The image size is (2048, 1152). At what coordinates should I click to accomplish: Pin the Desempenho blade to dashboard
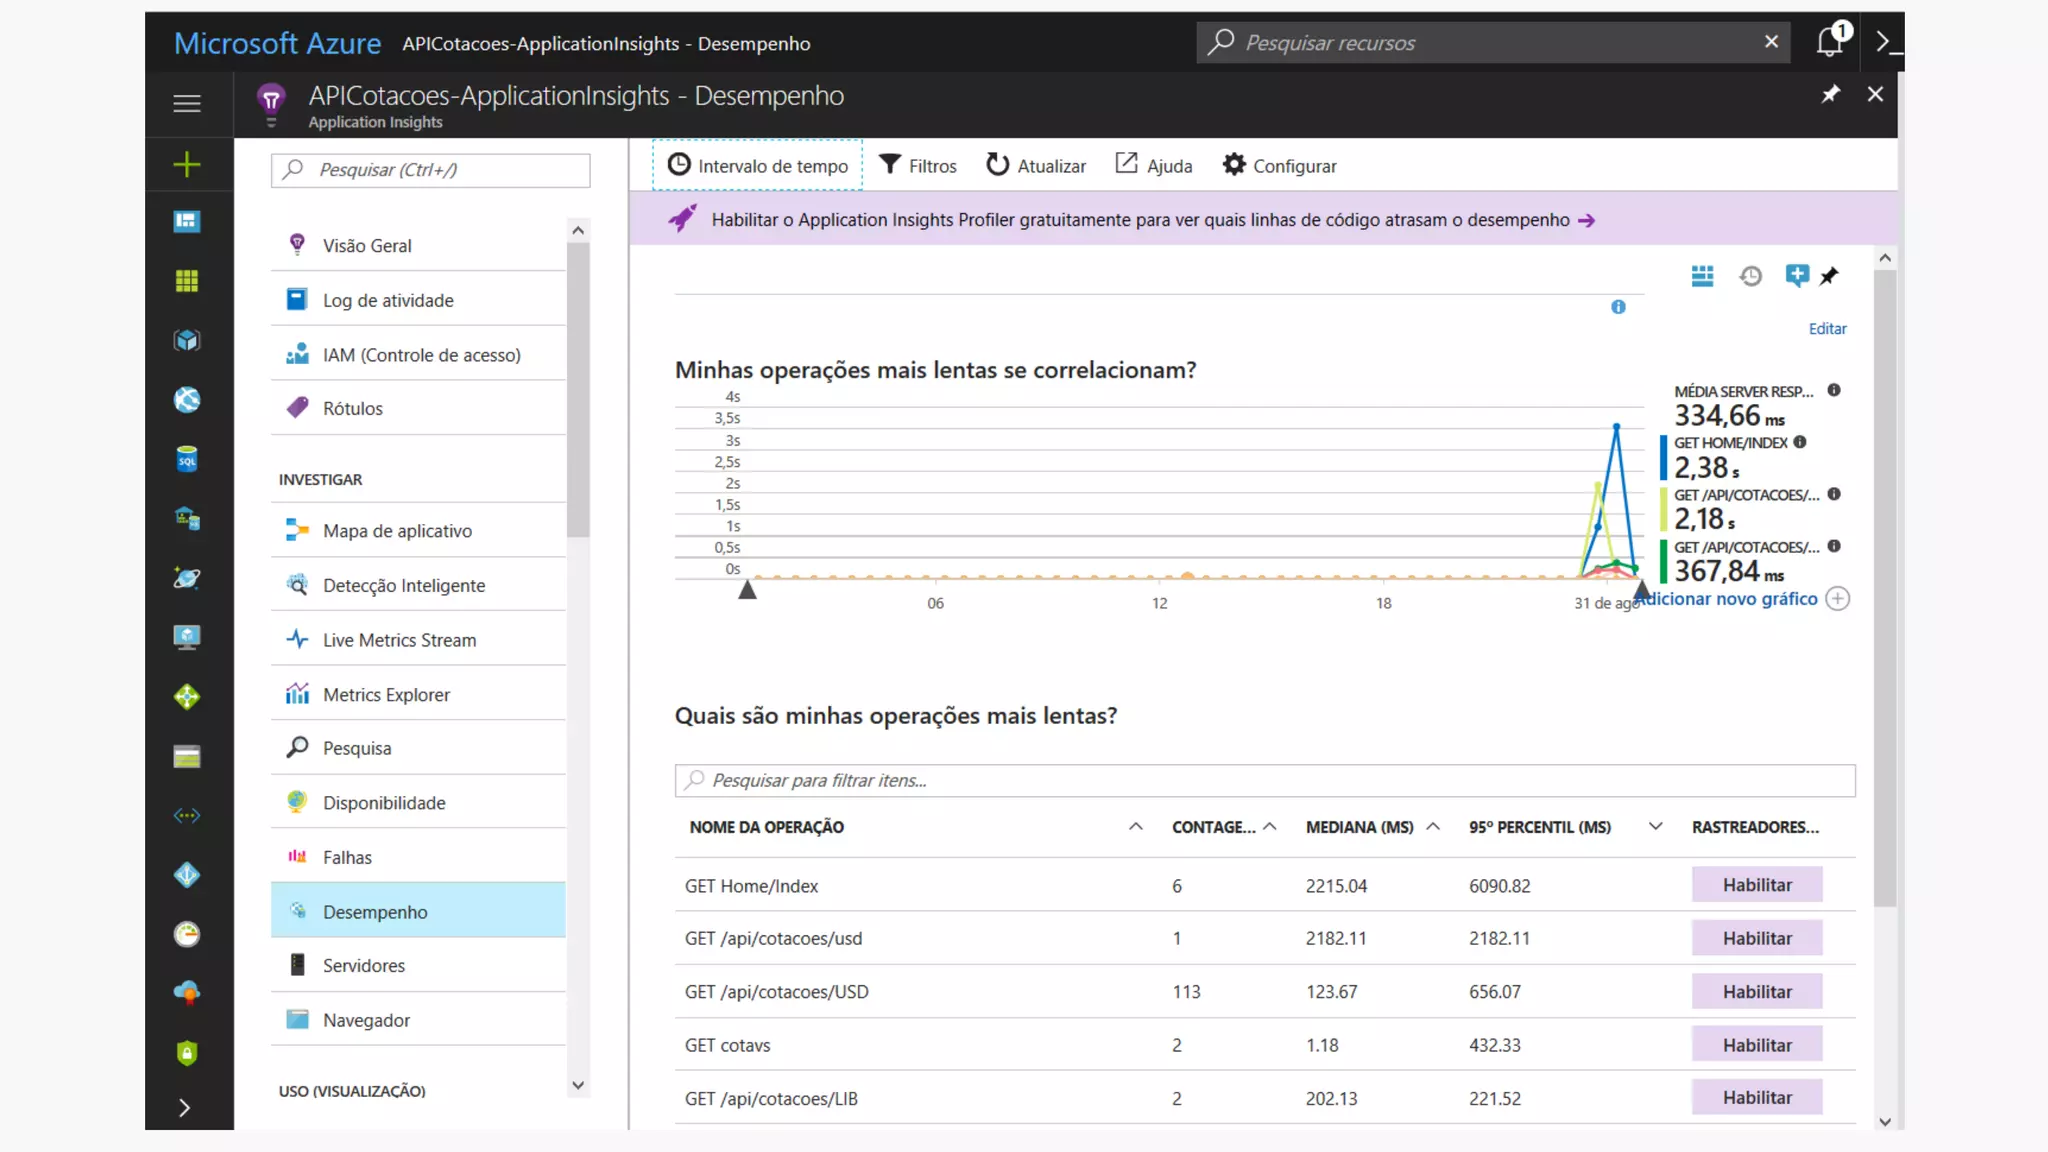pyautogui.click(x=1830, y=93)
